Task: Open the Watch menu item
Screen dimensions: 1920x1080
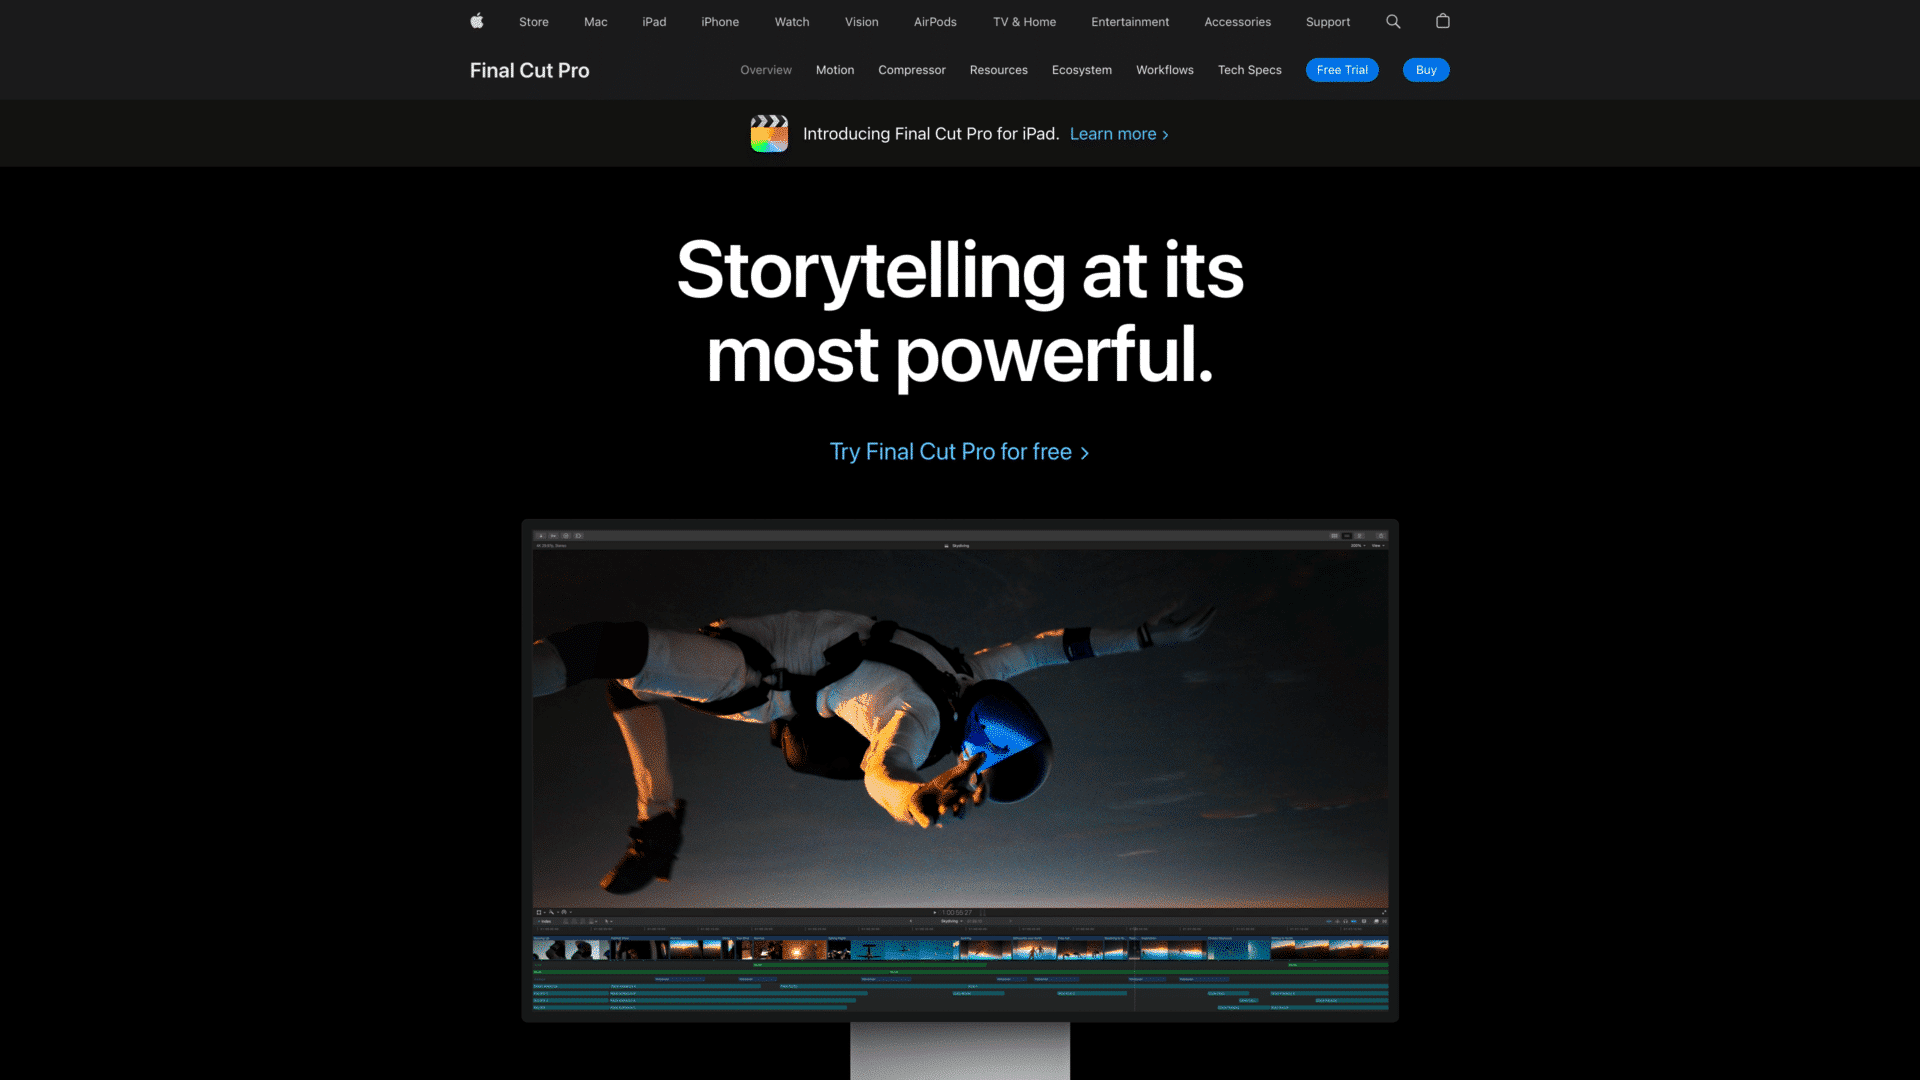Action: pyautogui.click(x=792, y=22)
